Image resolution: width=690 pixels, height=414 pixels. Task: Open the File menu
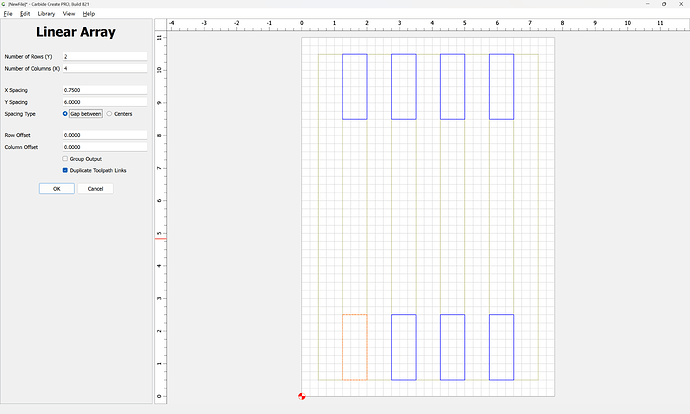[x=8, y=14]
